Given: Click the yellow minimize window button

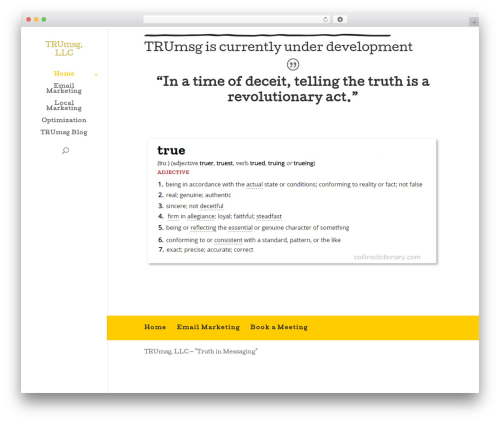Looking at the screenshot, I should (36, 19).
